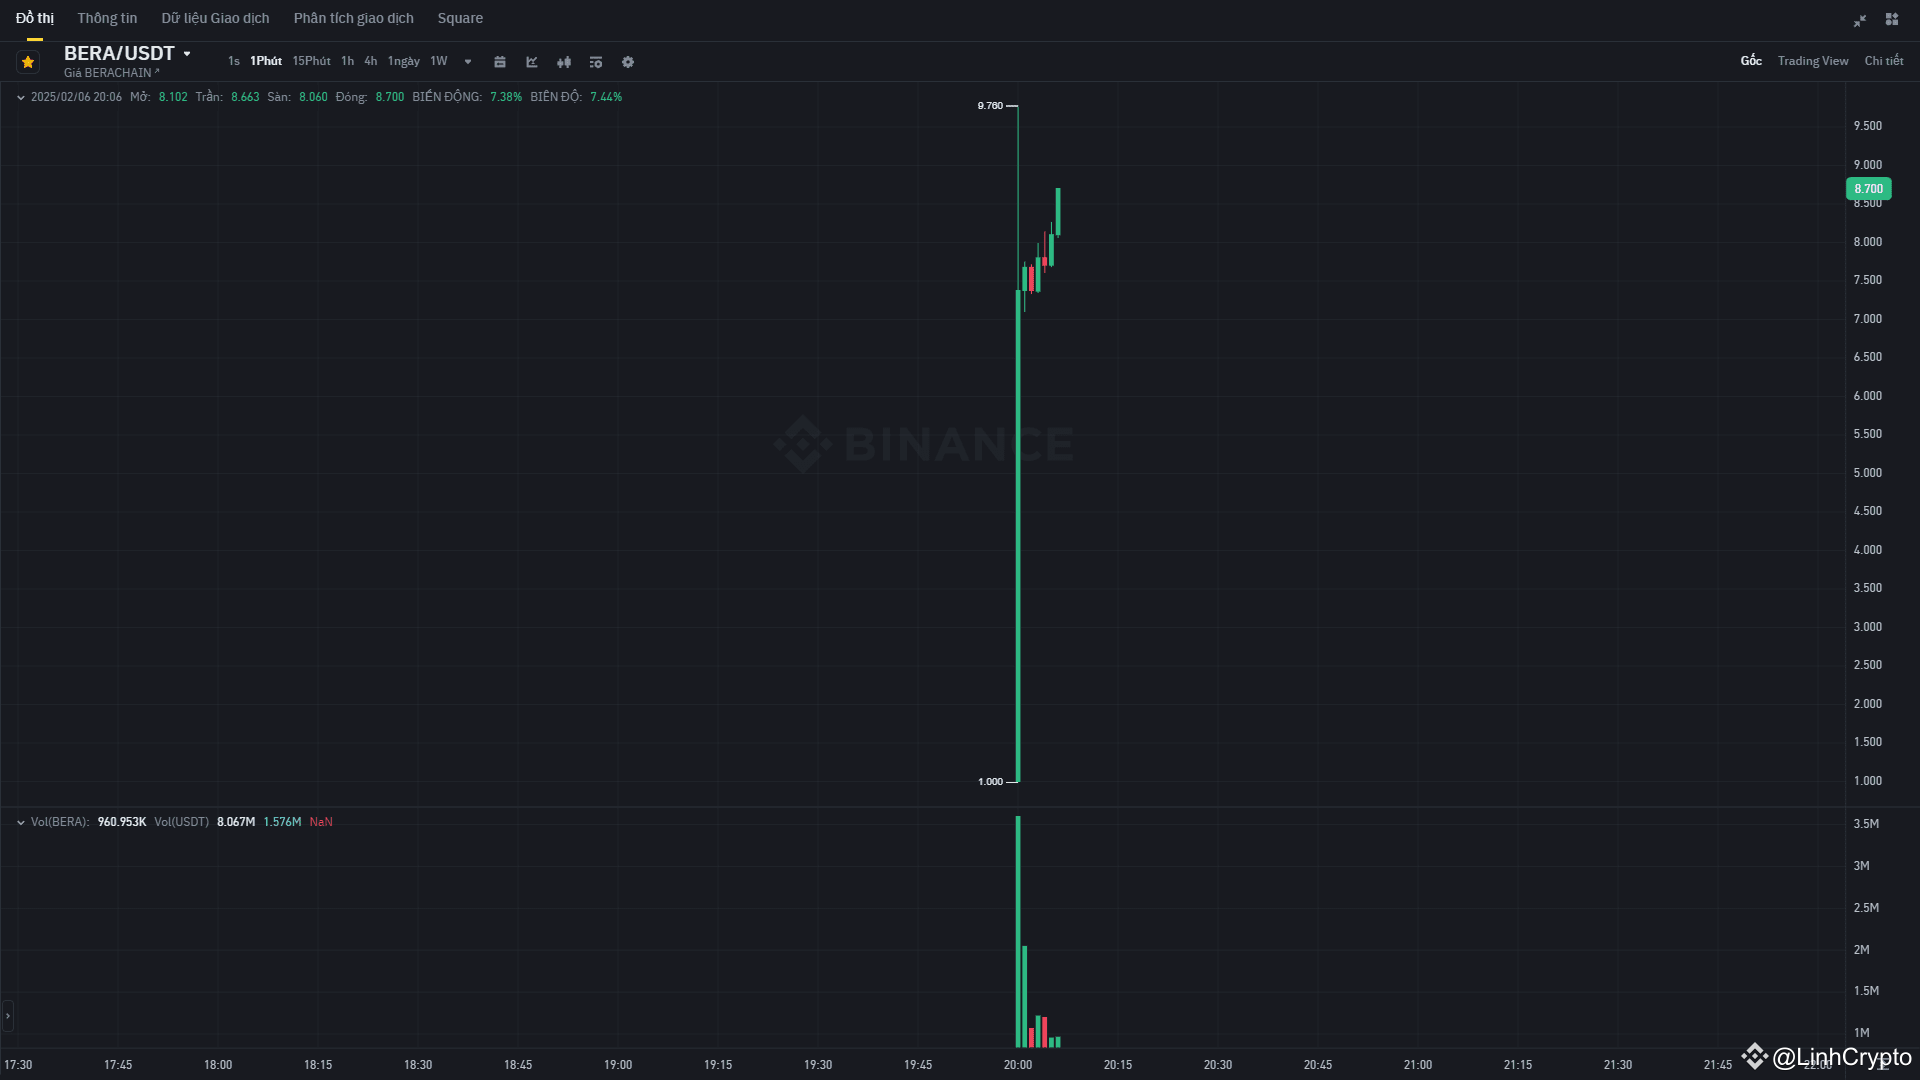
Task: Open the technical indicators chart icon
Action: 532,62
